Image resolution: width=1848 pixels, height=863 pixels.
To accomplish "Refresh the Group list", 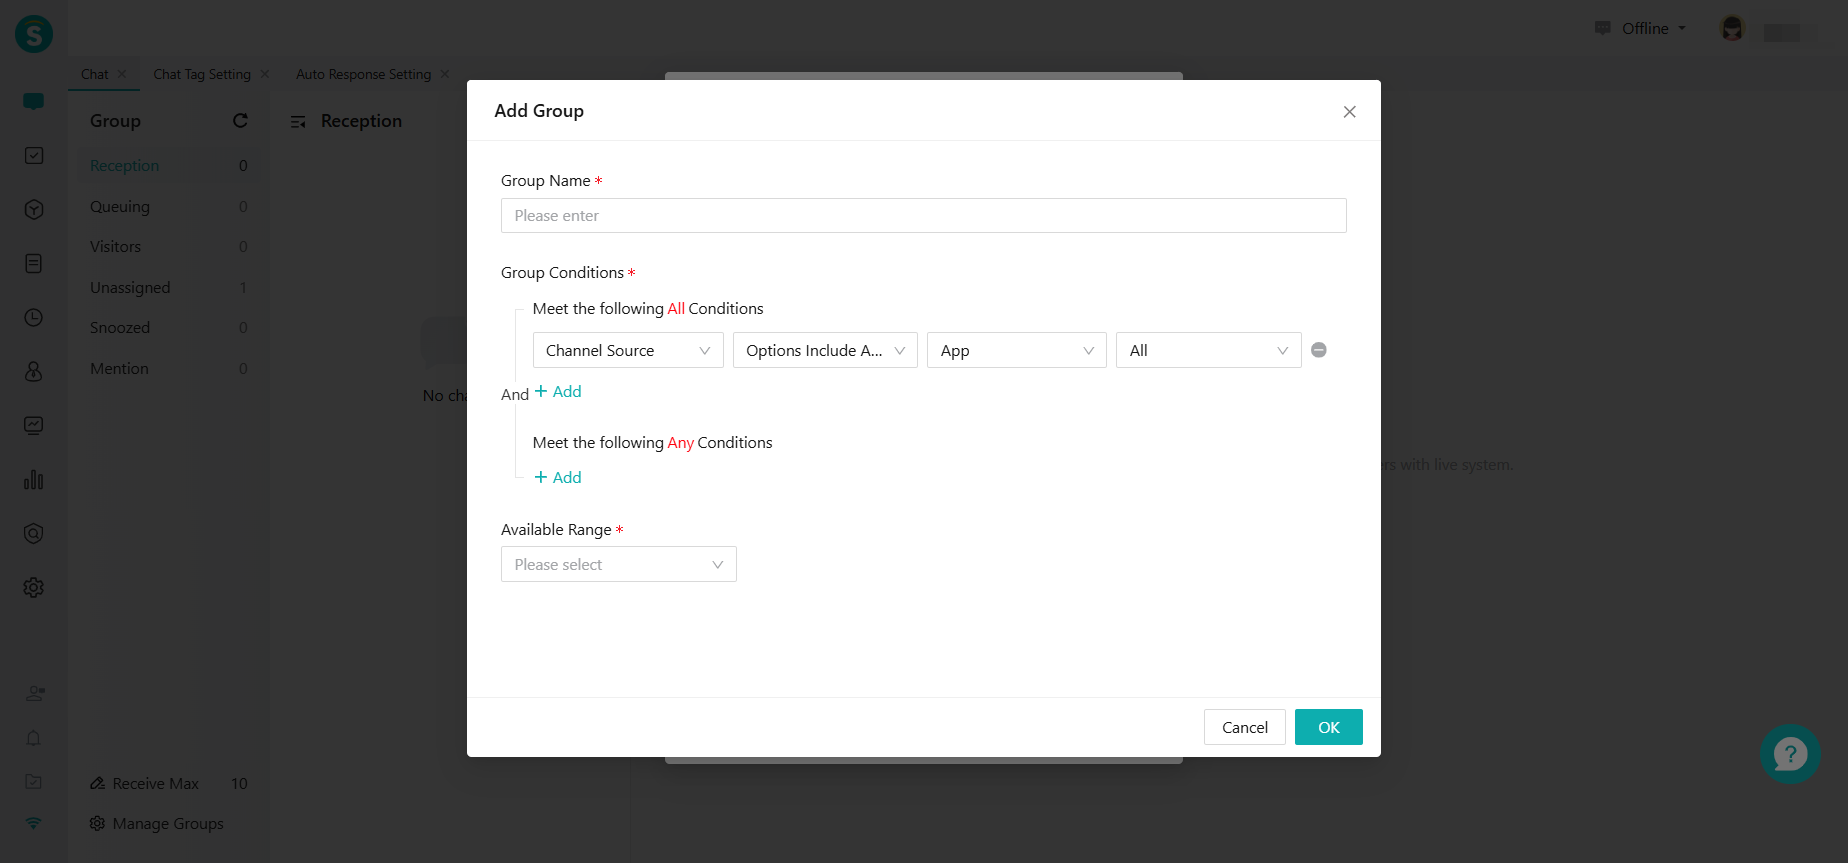I will coord(240,121).
